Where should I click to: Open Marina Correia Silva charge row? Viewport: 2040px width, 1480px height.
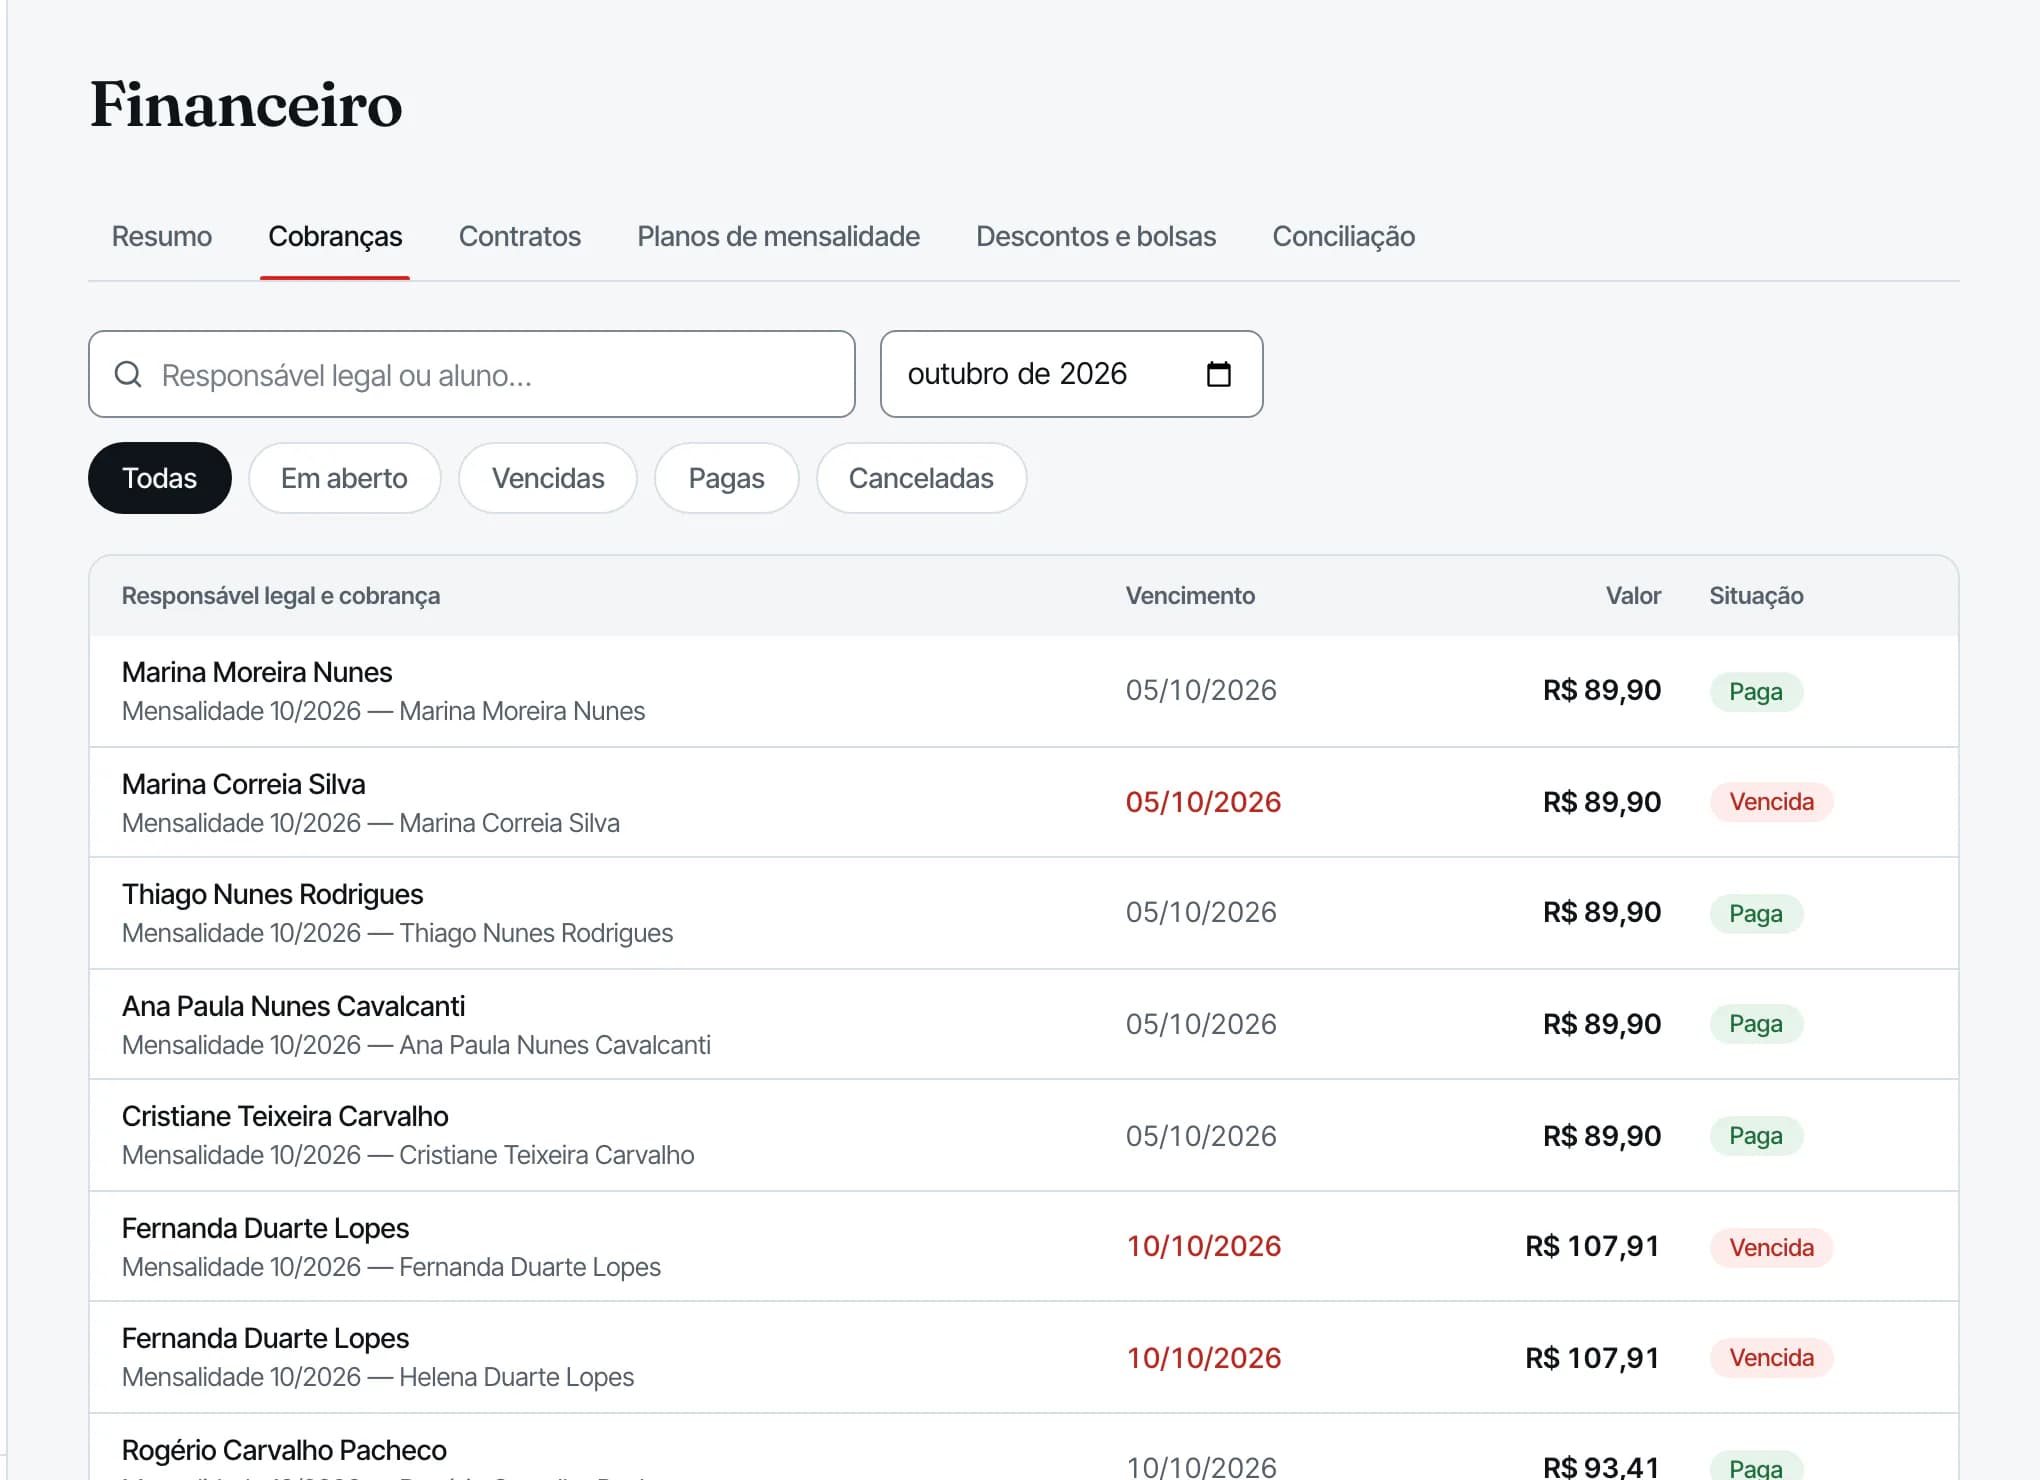click(1023, 802)
